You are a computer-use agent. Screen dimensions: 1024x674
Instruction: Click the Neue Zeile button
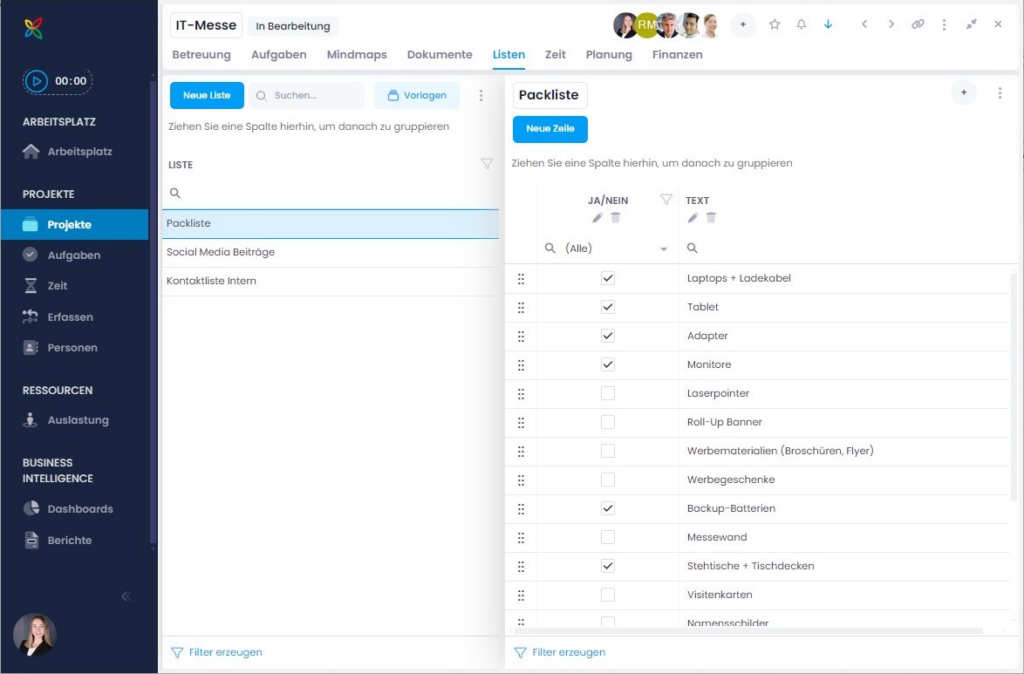pyautogui.click(x=550, y=129)
